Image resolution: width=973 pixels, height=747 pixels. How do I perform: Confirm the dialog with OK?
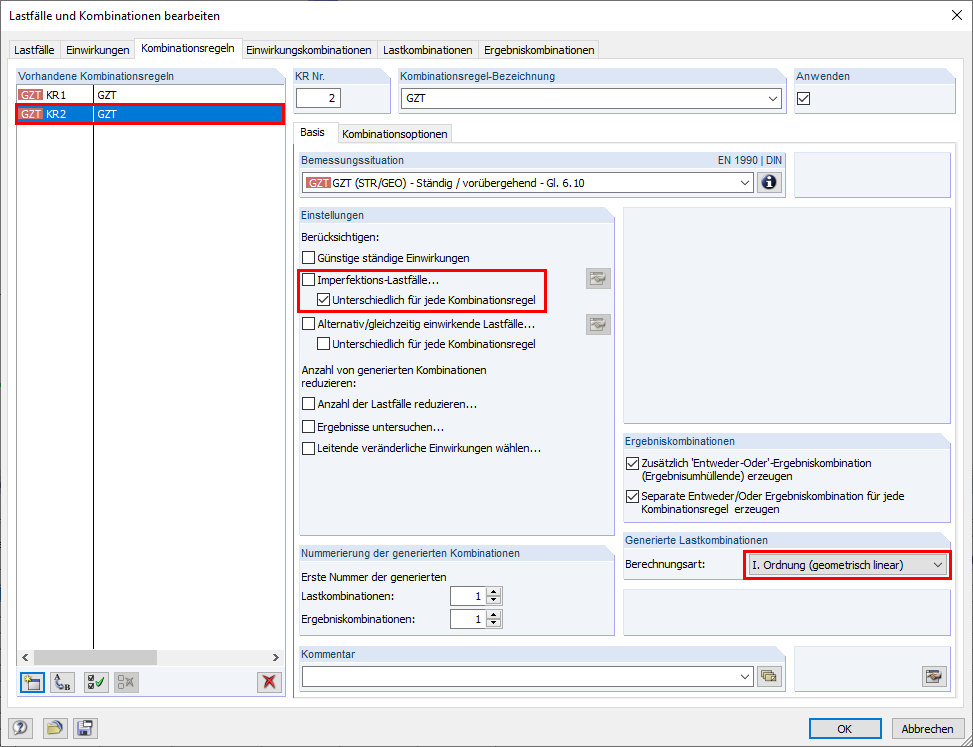click(x=845, y=728)
